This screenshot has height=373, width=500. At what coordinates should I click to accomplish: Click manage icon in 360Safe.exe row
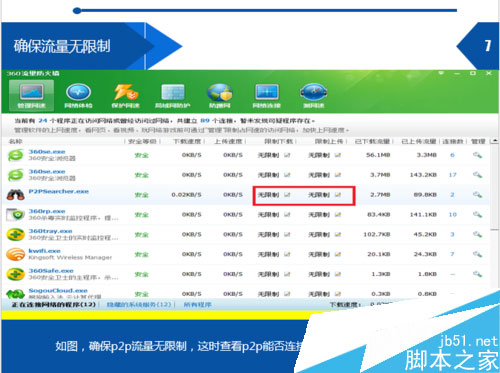(x=477, y=274)
